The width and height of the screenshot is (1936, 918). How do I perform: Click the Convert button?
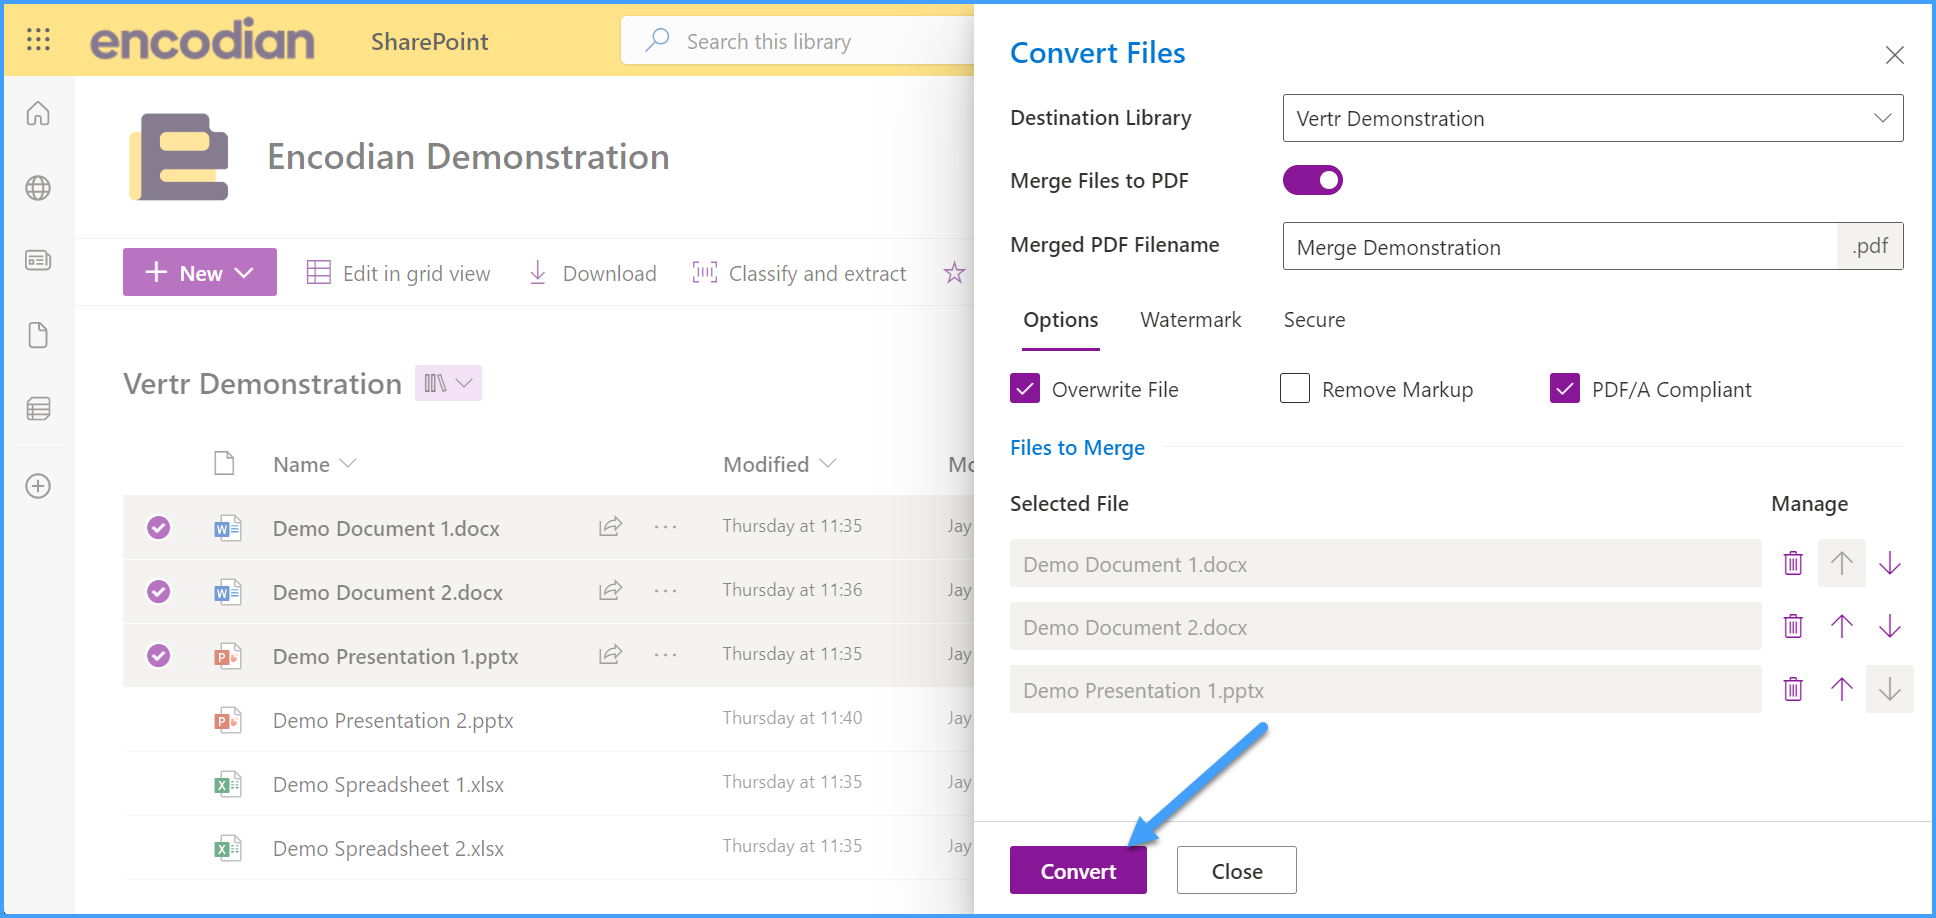click(x=1078, y=870)
